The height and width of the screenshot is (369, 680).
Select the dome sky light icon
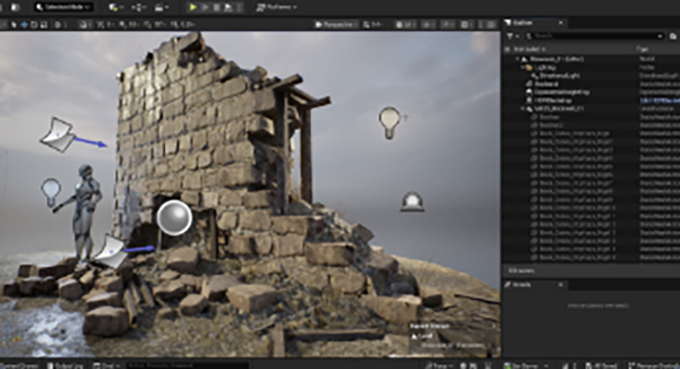pyautogui.click(x=412, y=202)
